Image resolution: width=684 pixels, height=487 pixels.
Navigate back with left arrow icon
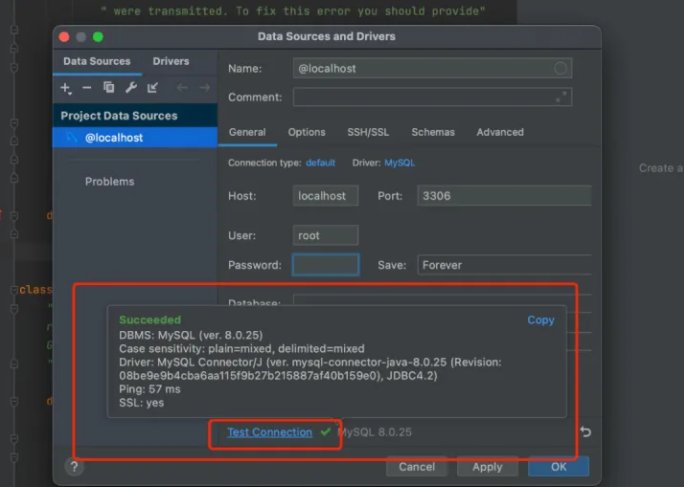click(x=182, y=88)
